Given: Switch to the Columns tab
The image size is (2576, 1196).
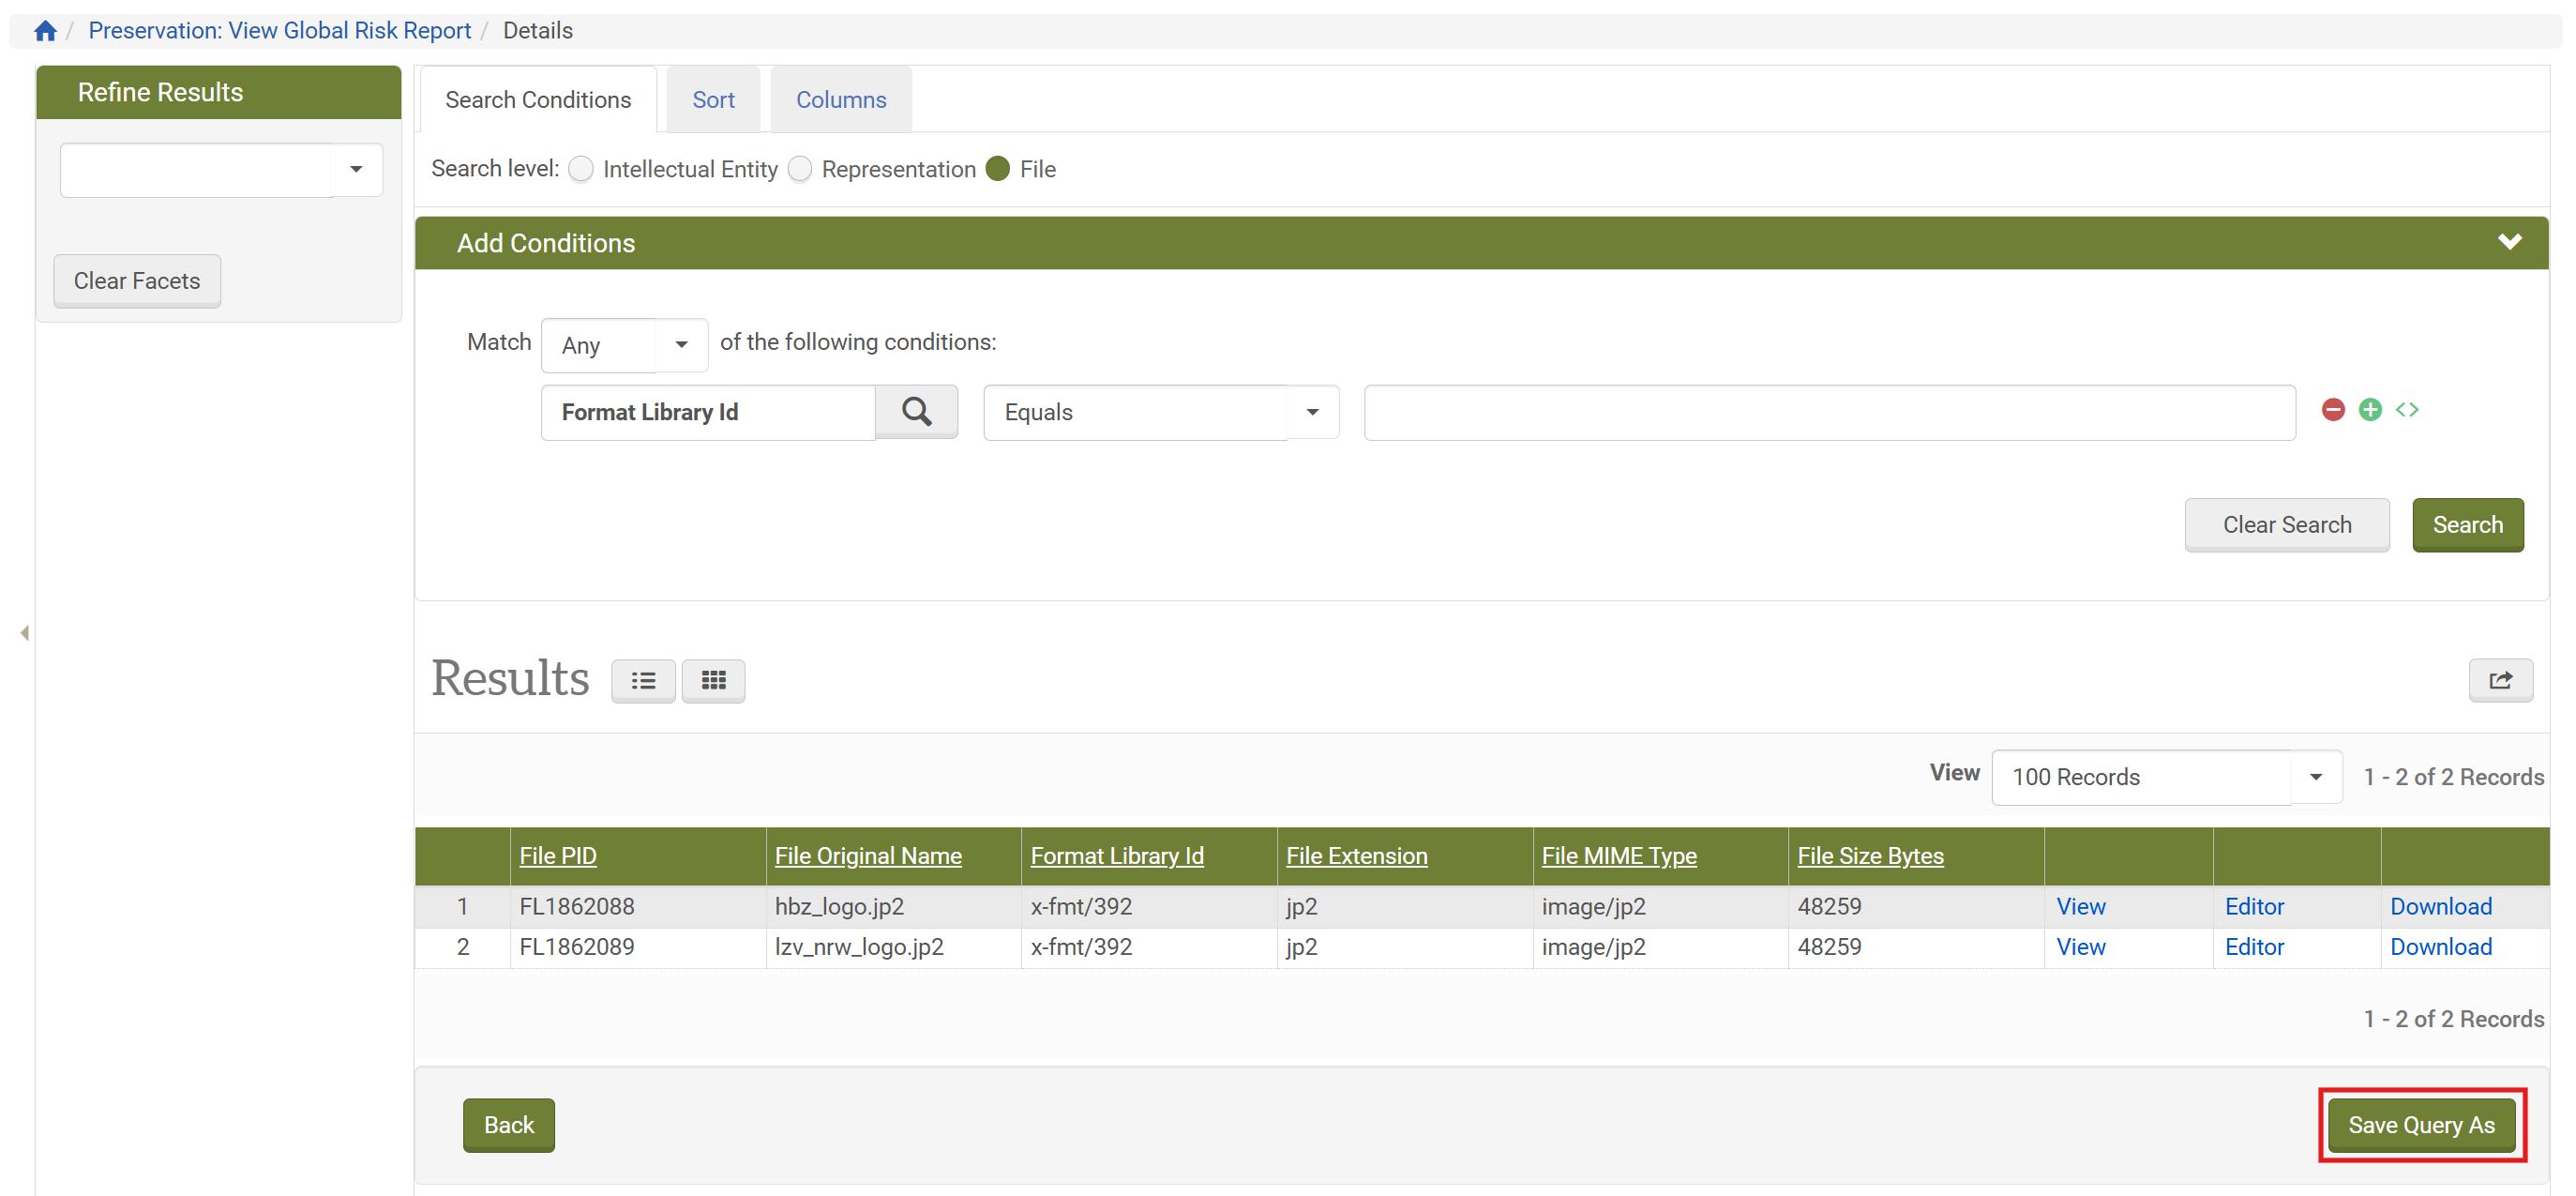Looking at the screenshot, I should click(x=840, y=100).
